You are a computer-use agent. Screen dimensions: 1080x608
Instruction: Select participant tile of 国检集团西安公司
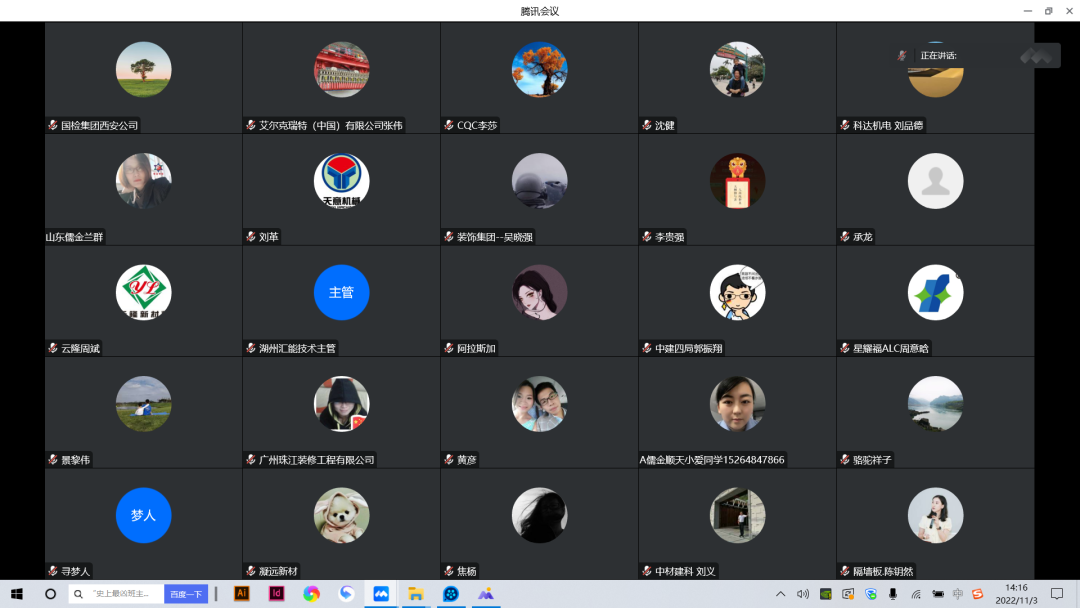143,77
